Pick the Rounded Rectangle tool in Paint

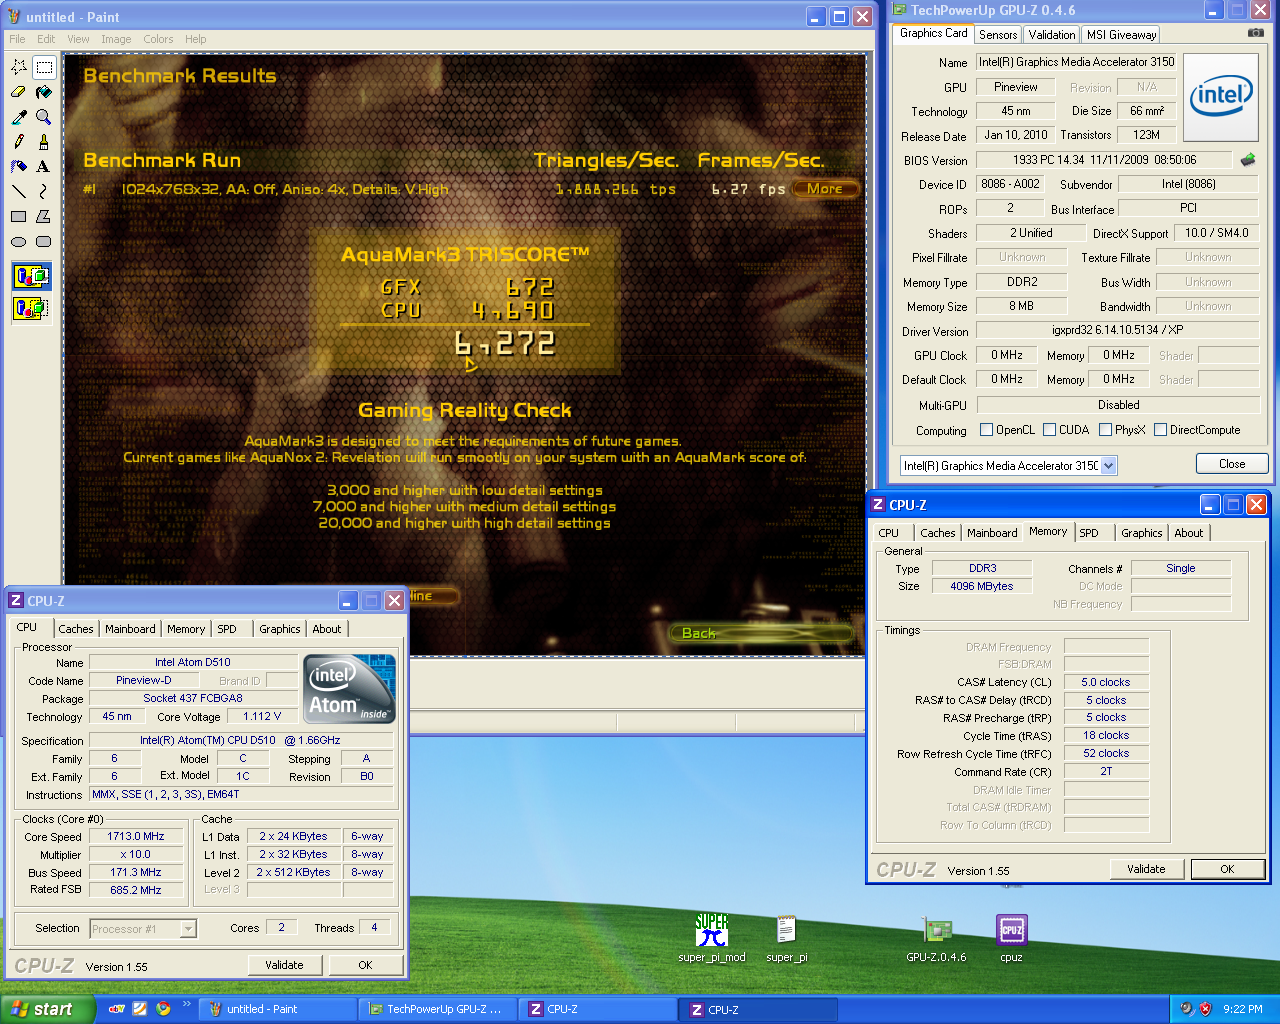pyautogui.click(x=43, y=241)
